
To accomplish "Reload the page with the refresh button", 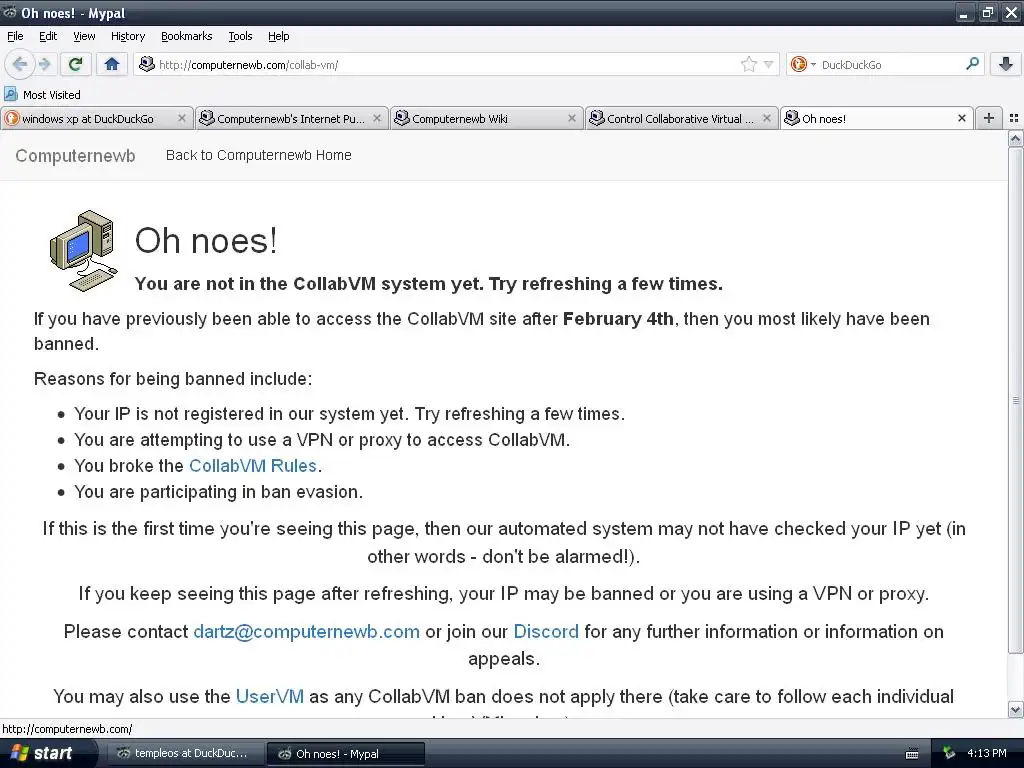I will pyautogui.click(x=75, y=64).
